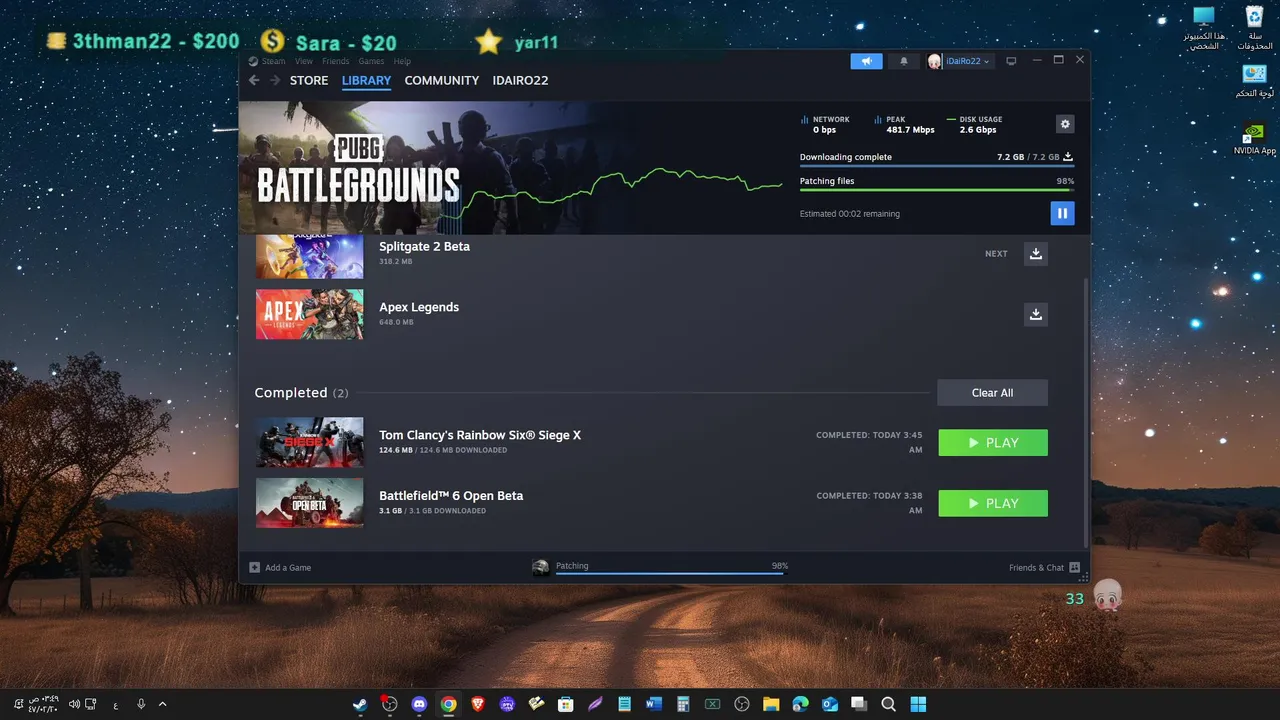
Task: Open Apex Legends thumbnail
Action: pos(309,314)
